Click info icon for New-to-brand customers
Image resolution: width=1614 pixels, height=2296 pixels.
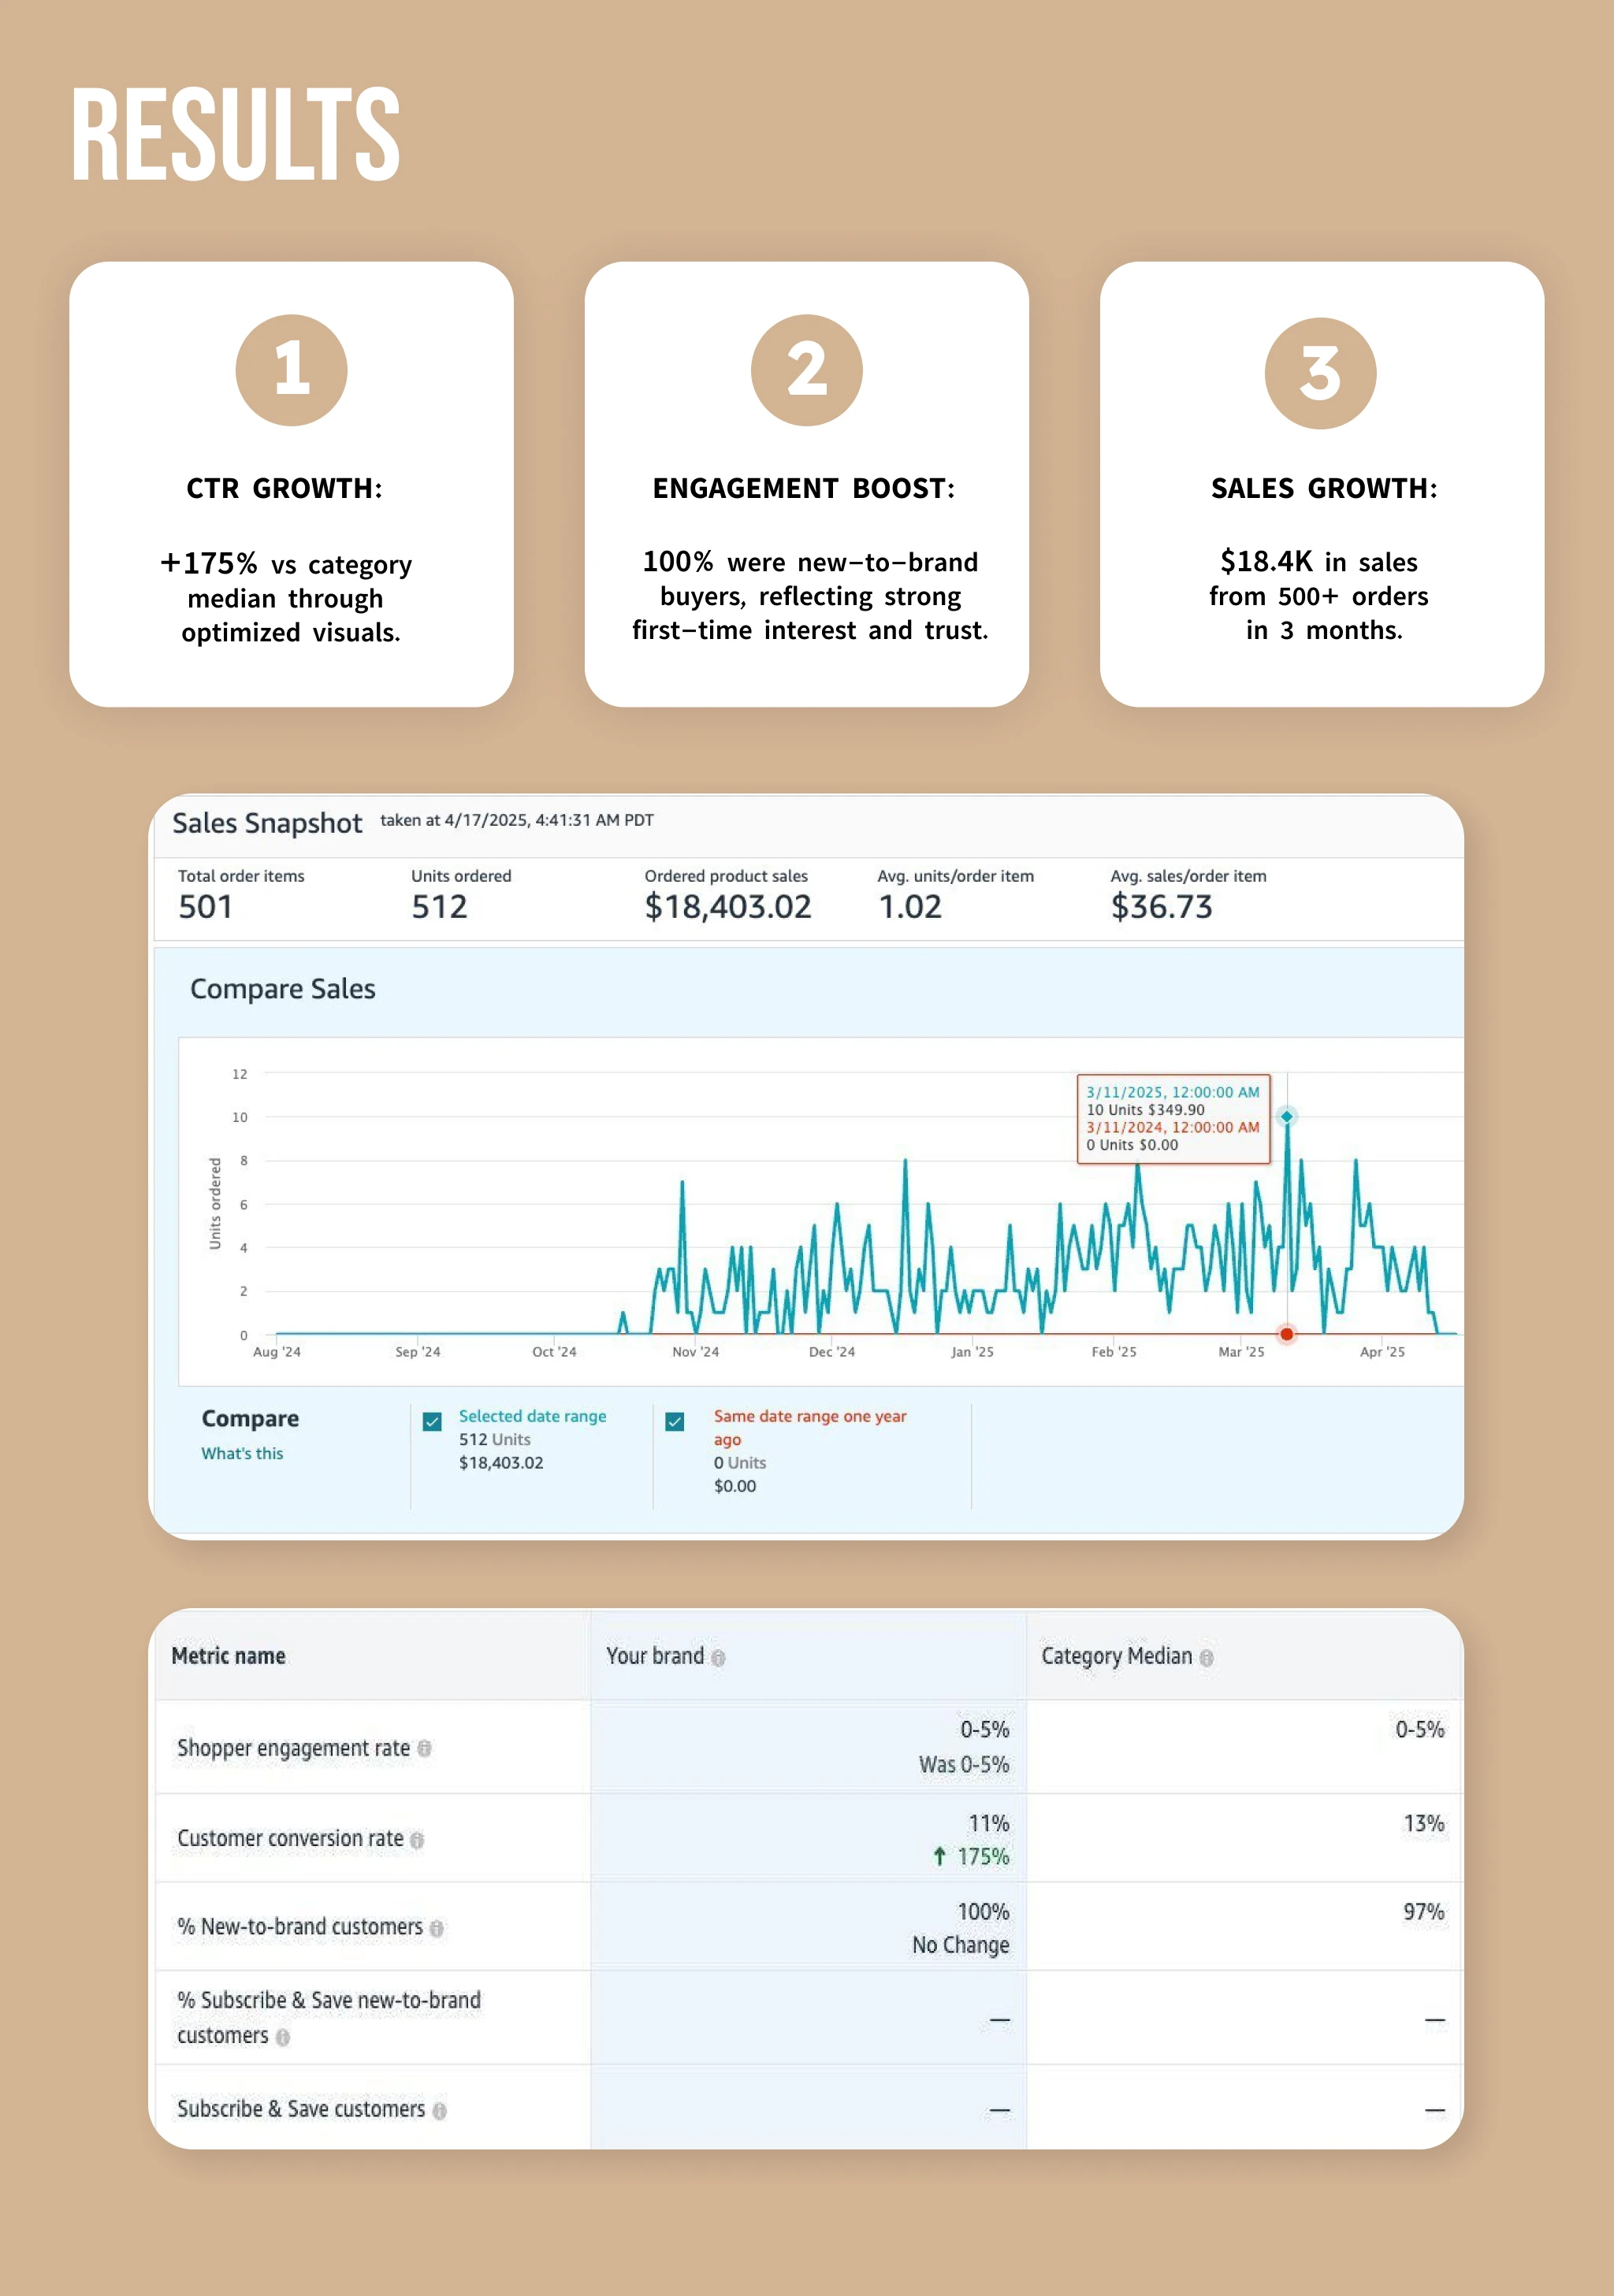436,1928
